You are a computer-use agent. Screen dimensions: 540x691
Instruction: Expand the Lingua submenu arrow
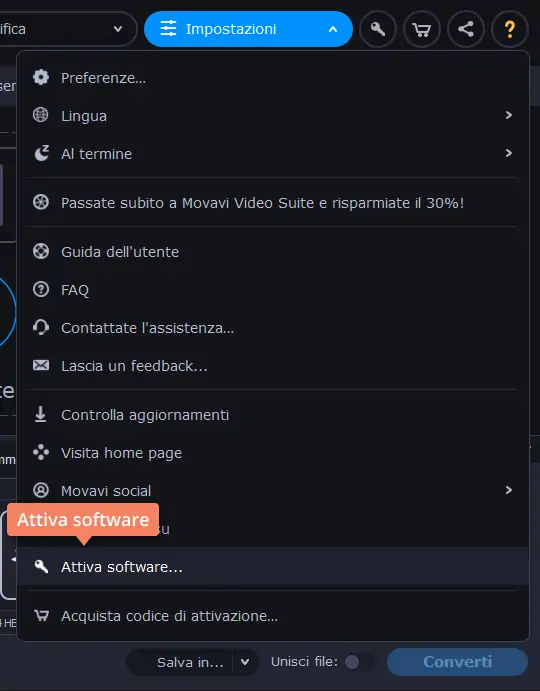click(x=509, y=115)
